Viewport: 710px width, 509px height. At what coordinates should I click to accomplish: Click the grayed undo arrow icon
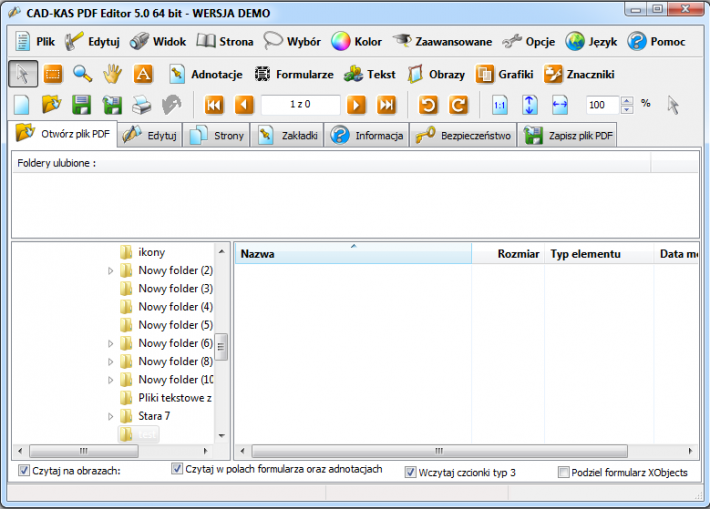click(x=172, y=105)
